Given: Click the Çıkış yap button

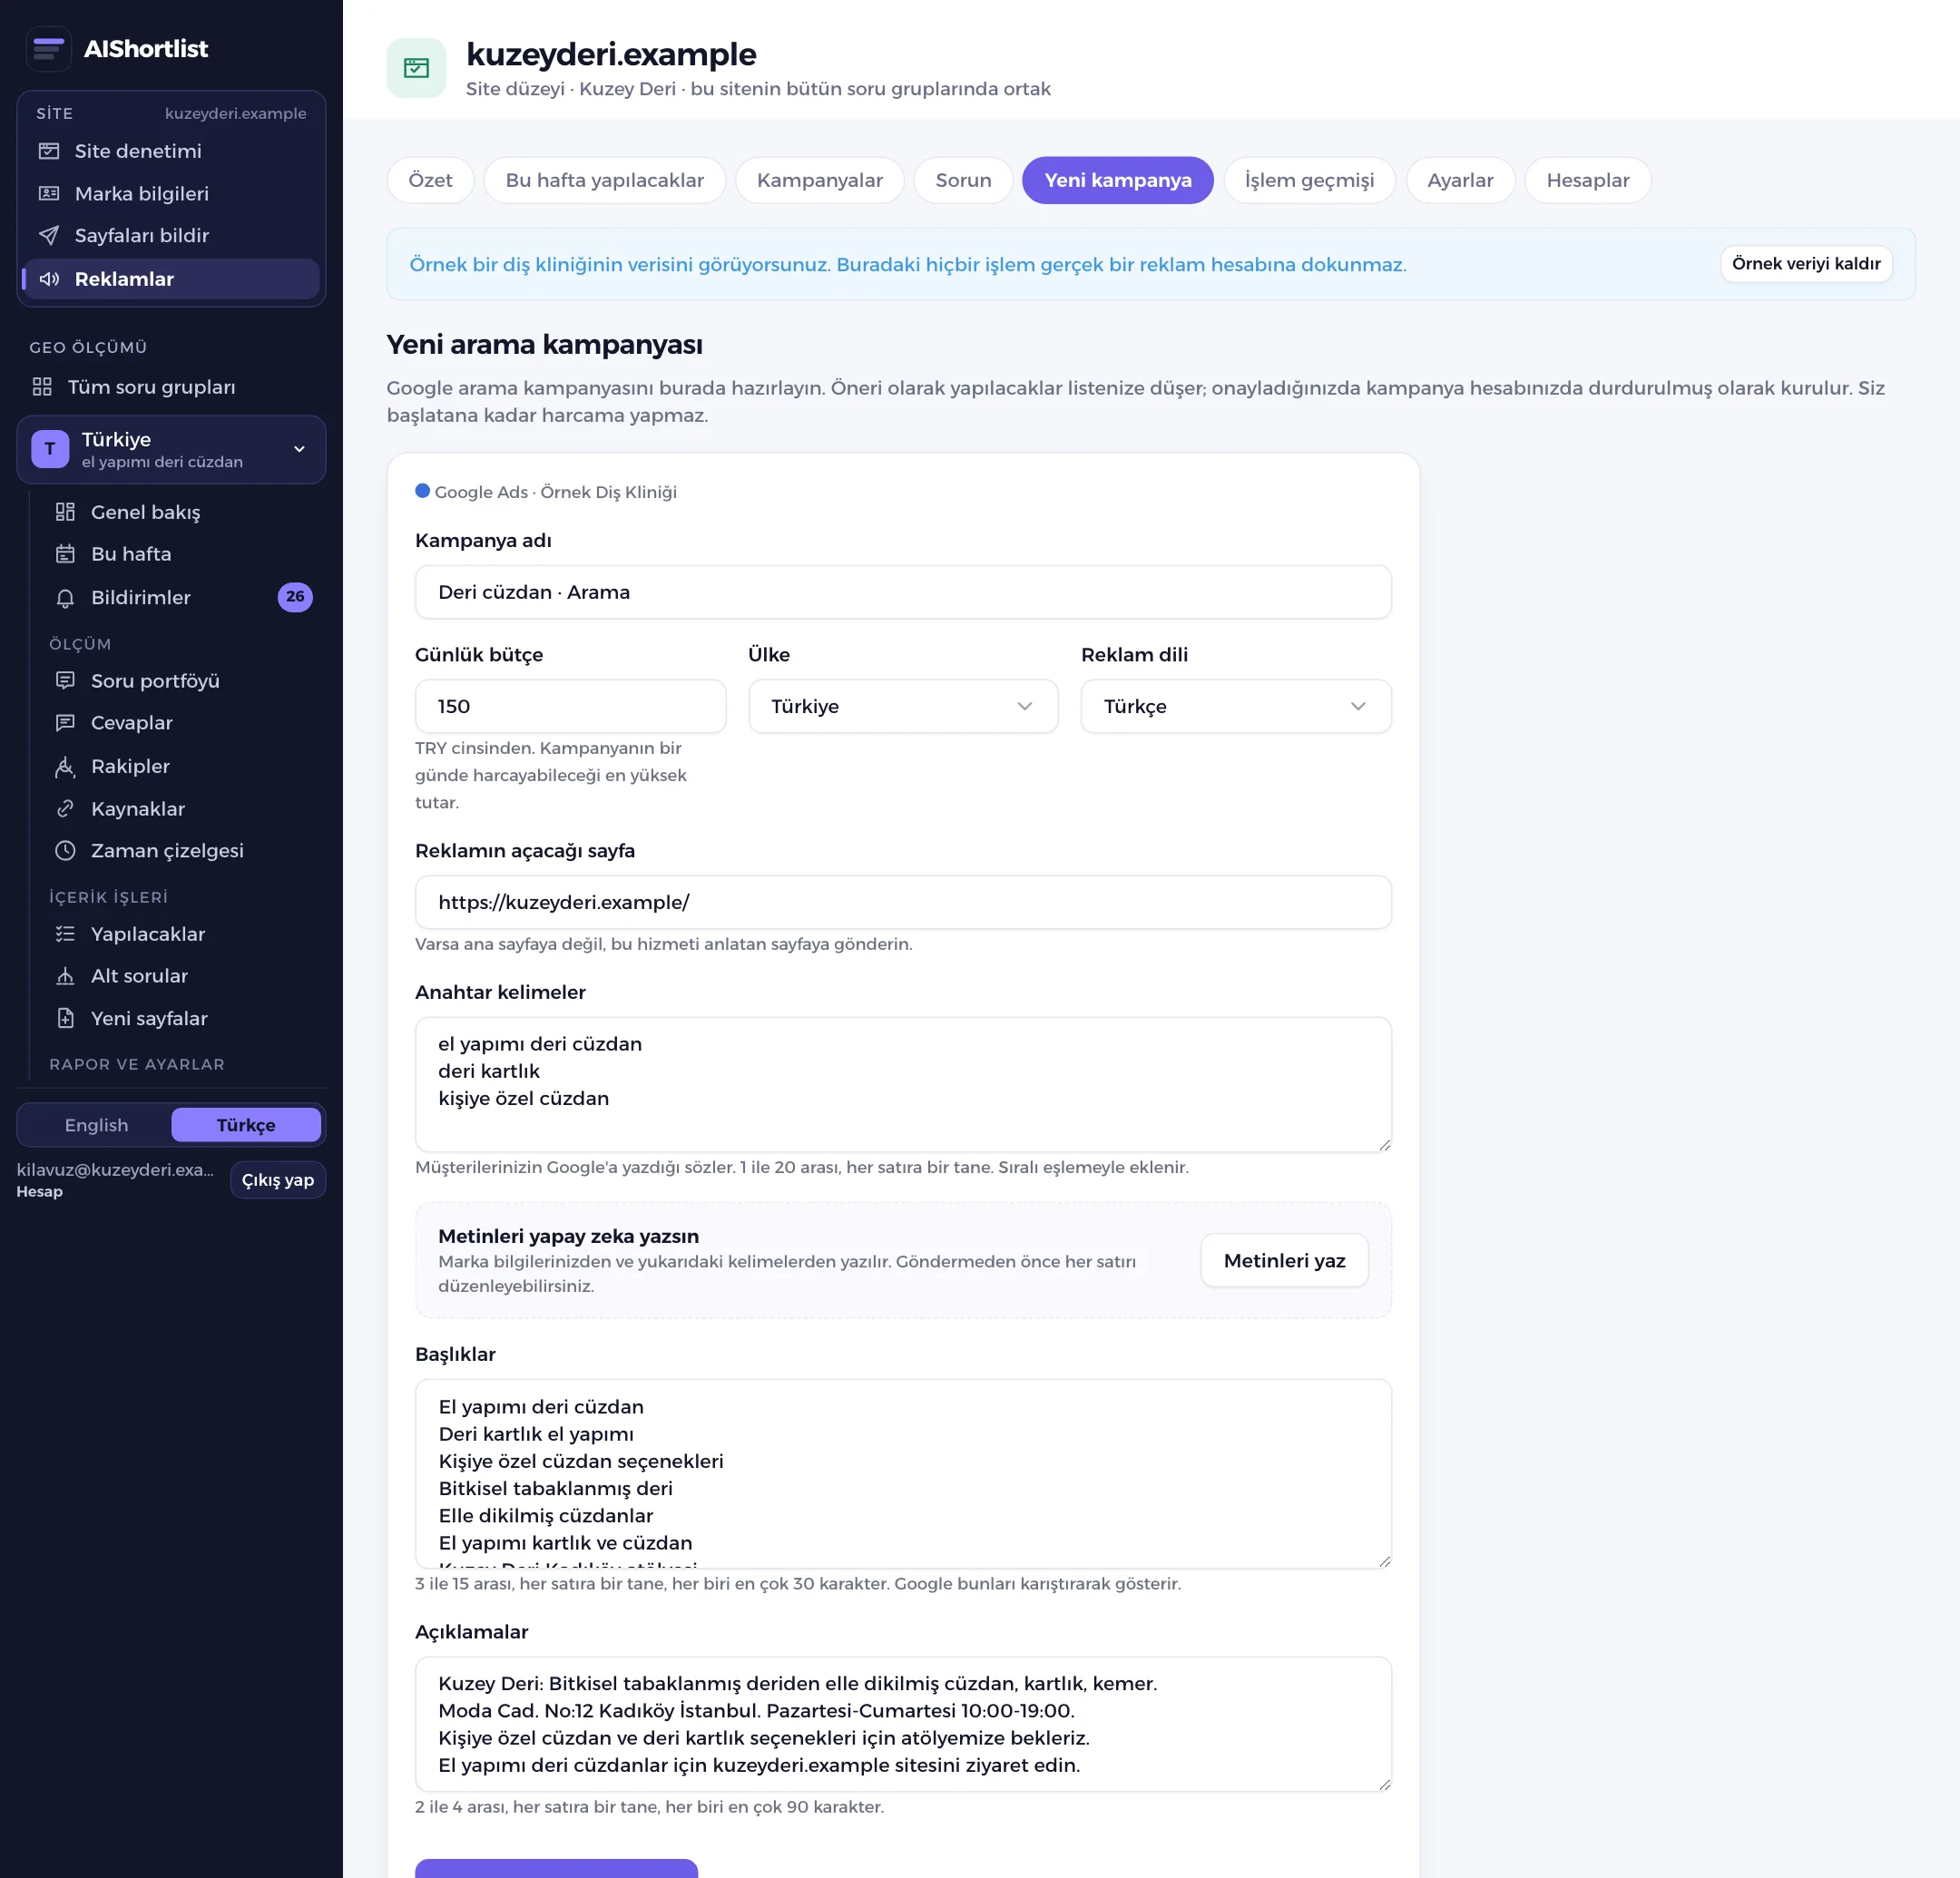Looking at the screenshot, I should point(278,1180).
